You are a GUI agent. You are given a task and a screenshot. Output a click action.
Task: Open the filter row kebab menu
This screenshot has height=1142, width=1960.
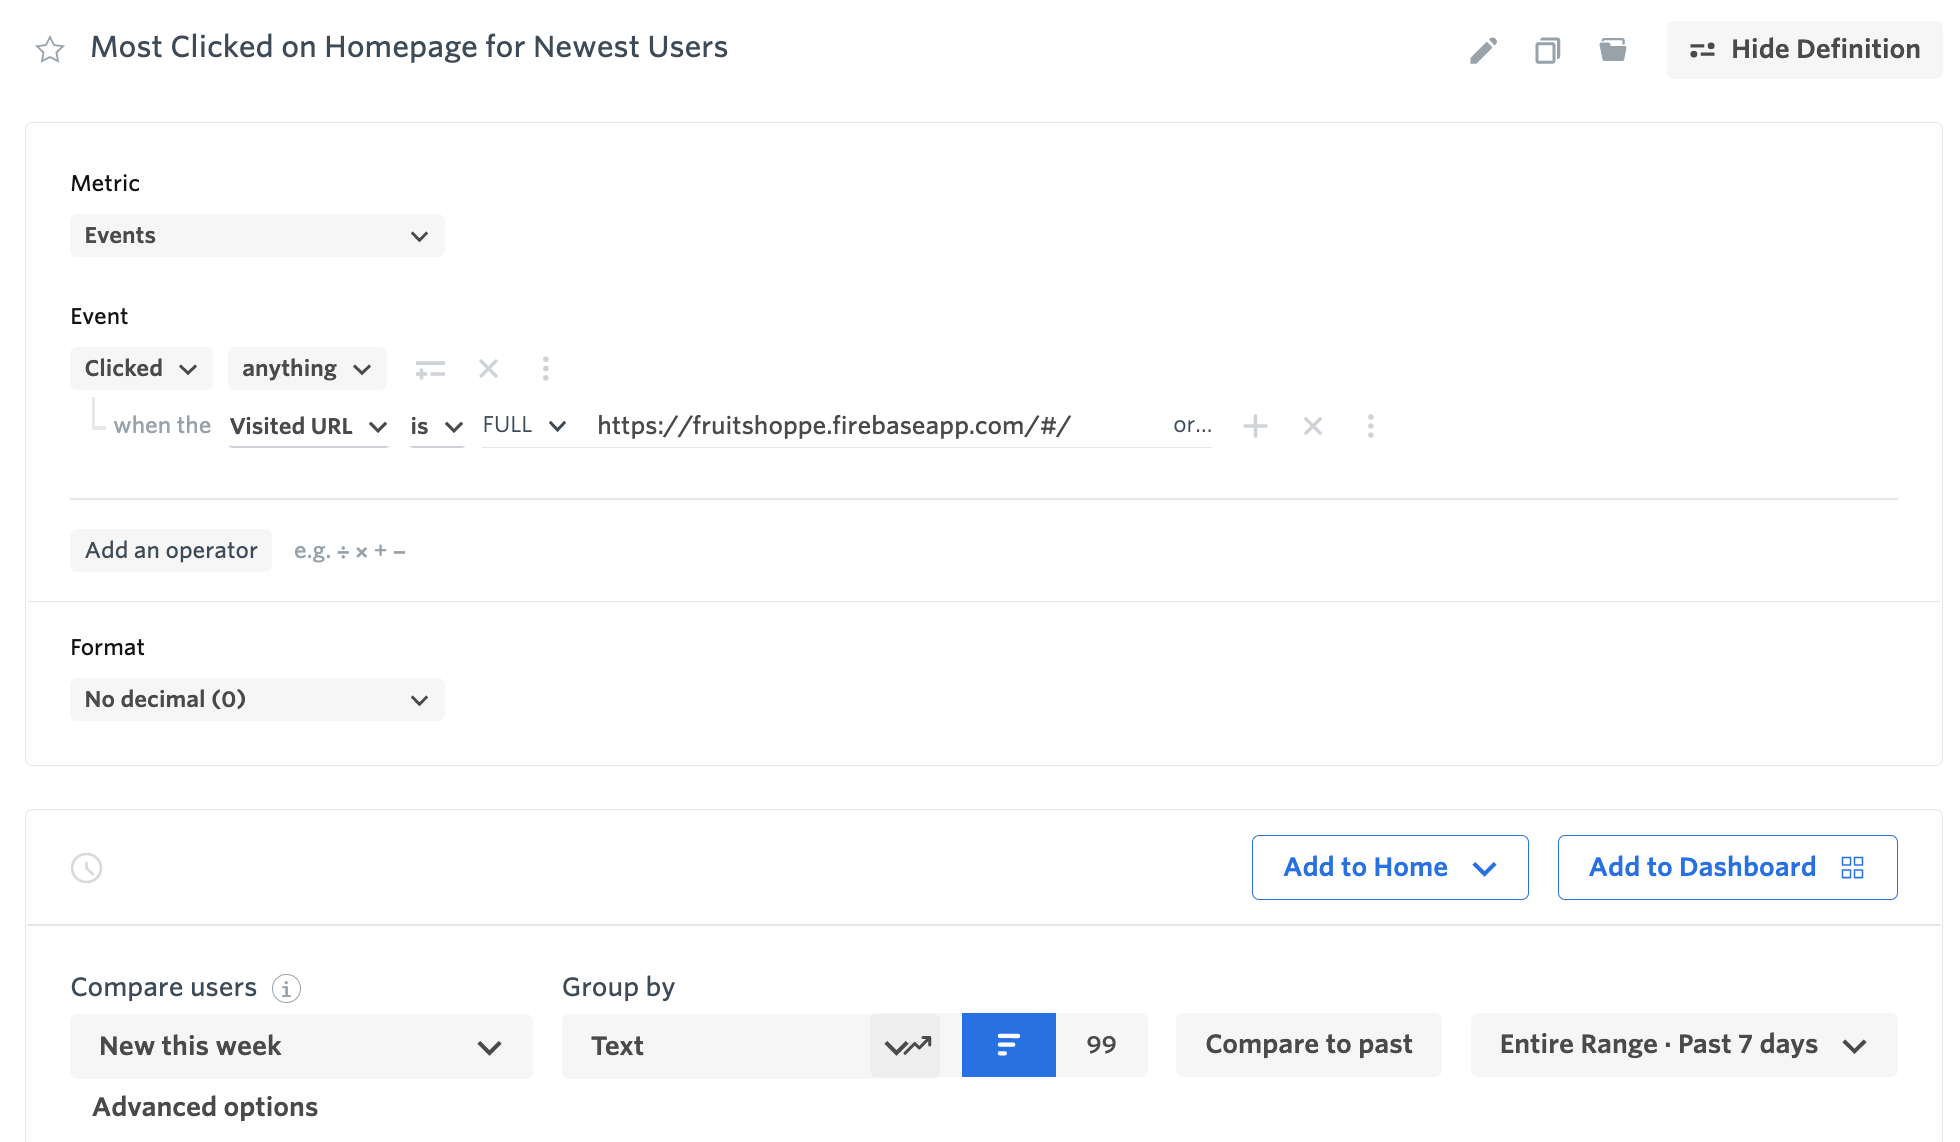pyautogui.click(x=1370, y=427)
